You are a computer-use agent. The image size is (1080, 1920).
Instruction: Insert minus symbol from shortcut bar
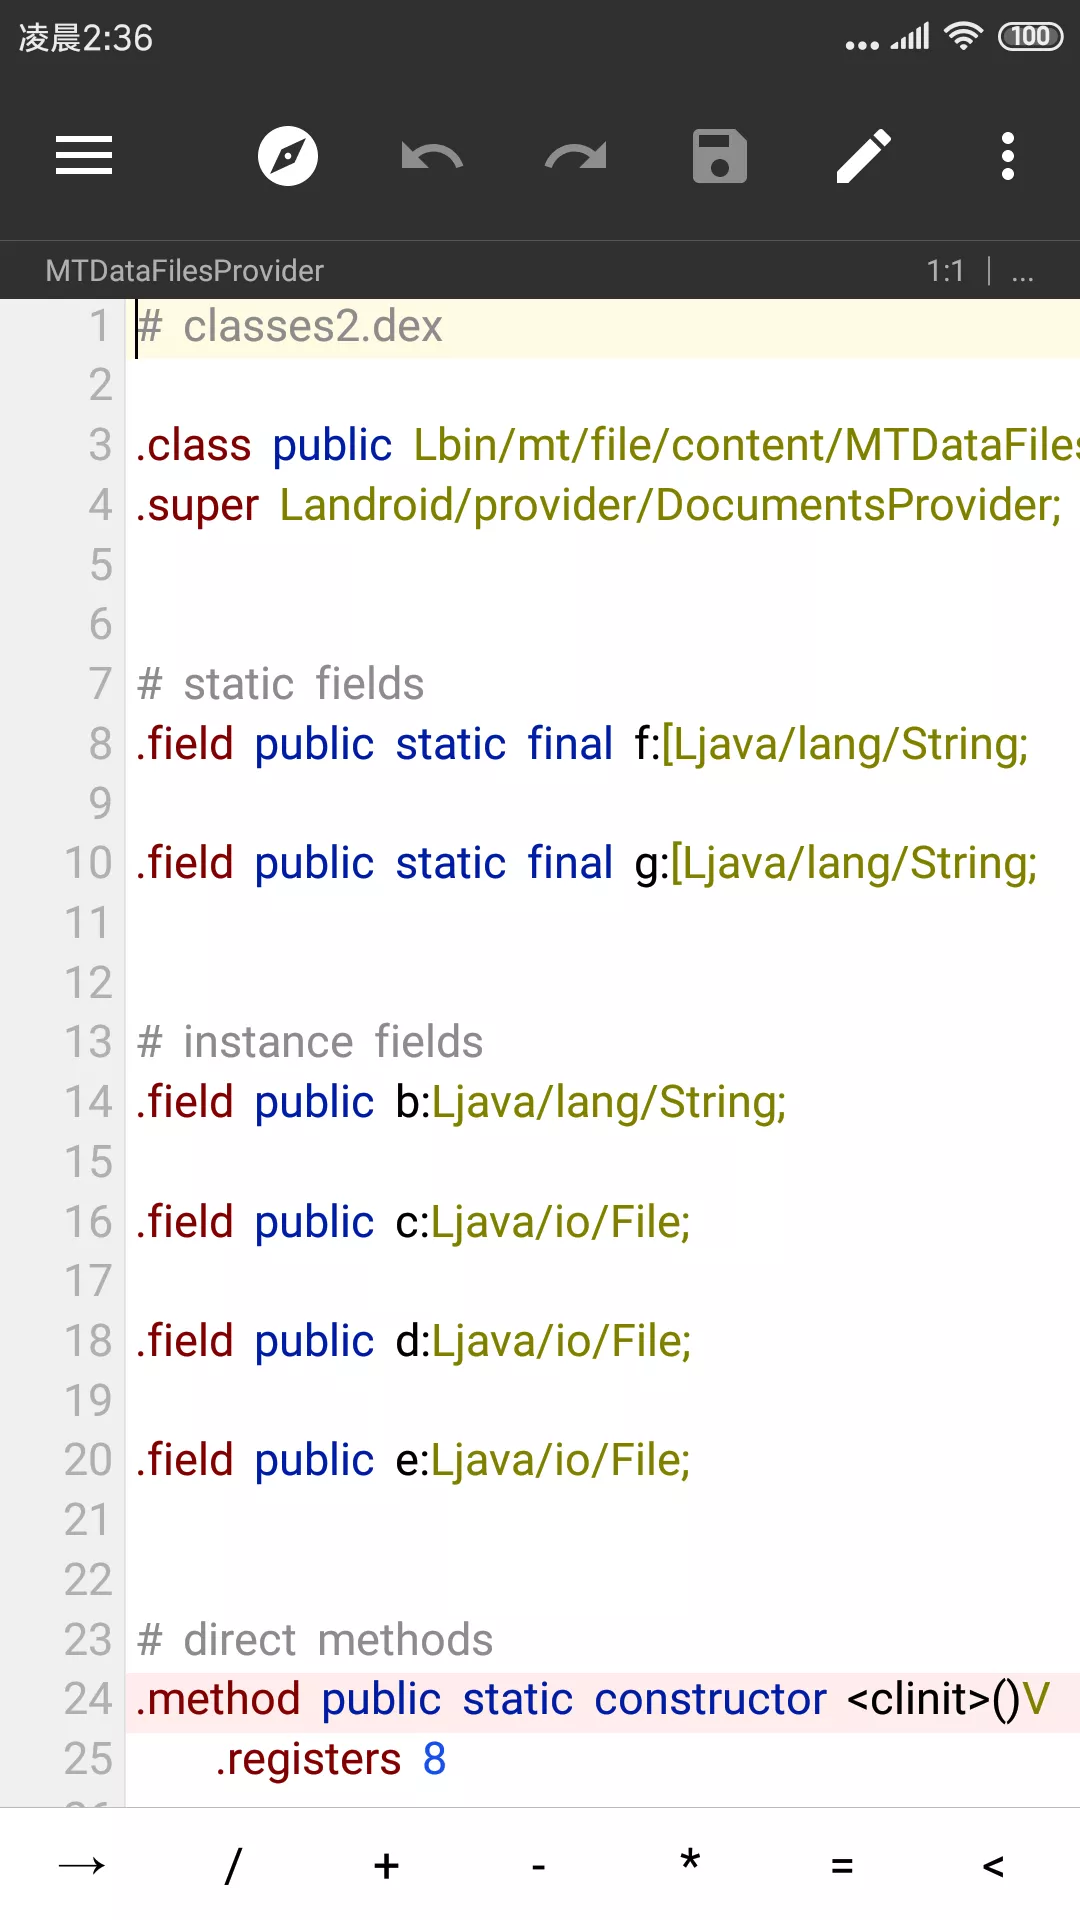coord(538,1865)
